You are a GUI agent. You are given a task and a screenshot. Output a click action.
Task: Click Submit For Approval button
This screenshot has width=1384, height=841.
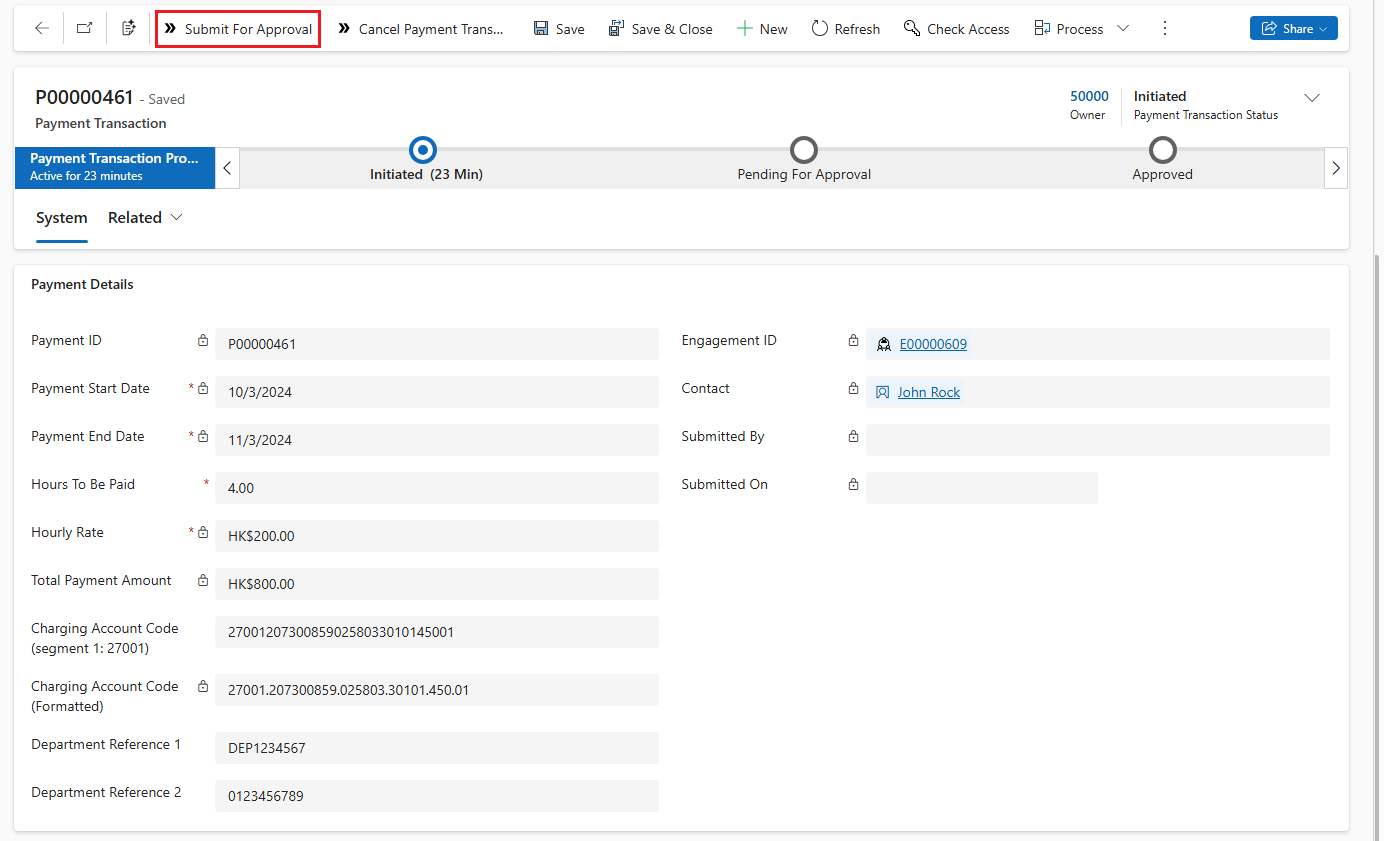(238, 29)
